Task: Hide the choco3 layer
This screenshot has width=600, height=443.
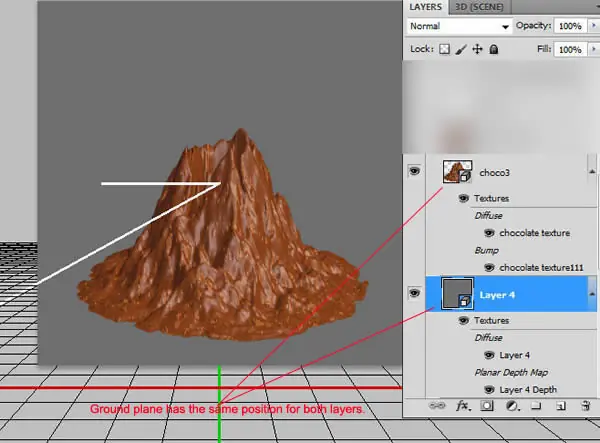Action: (414, 171)
